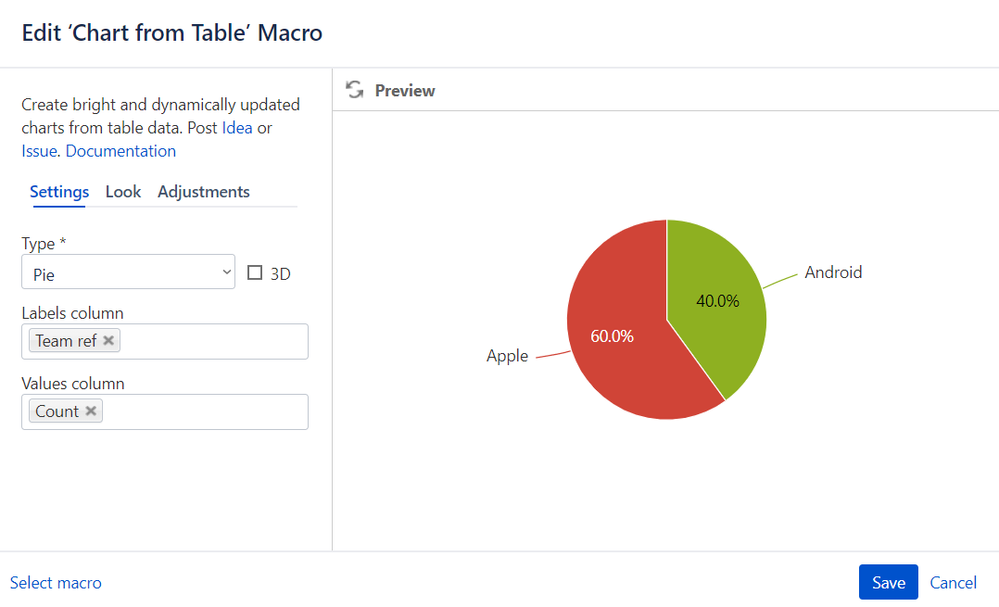Open the Documentation link
The height and width of the screenshot is (607, 999).
[x=120, y=151]
